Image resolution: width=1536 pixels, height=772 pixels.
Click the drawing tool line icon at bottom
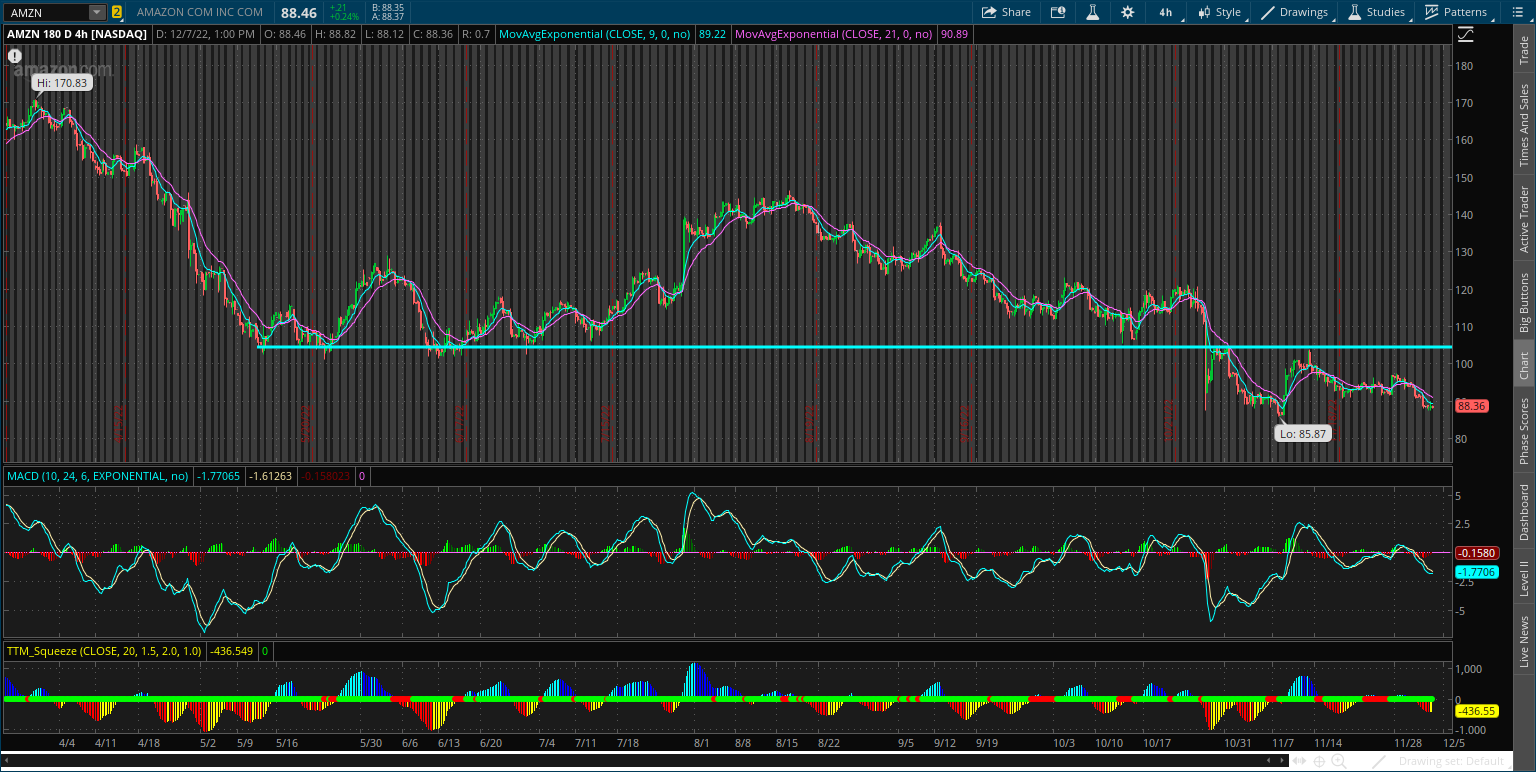1381,762
